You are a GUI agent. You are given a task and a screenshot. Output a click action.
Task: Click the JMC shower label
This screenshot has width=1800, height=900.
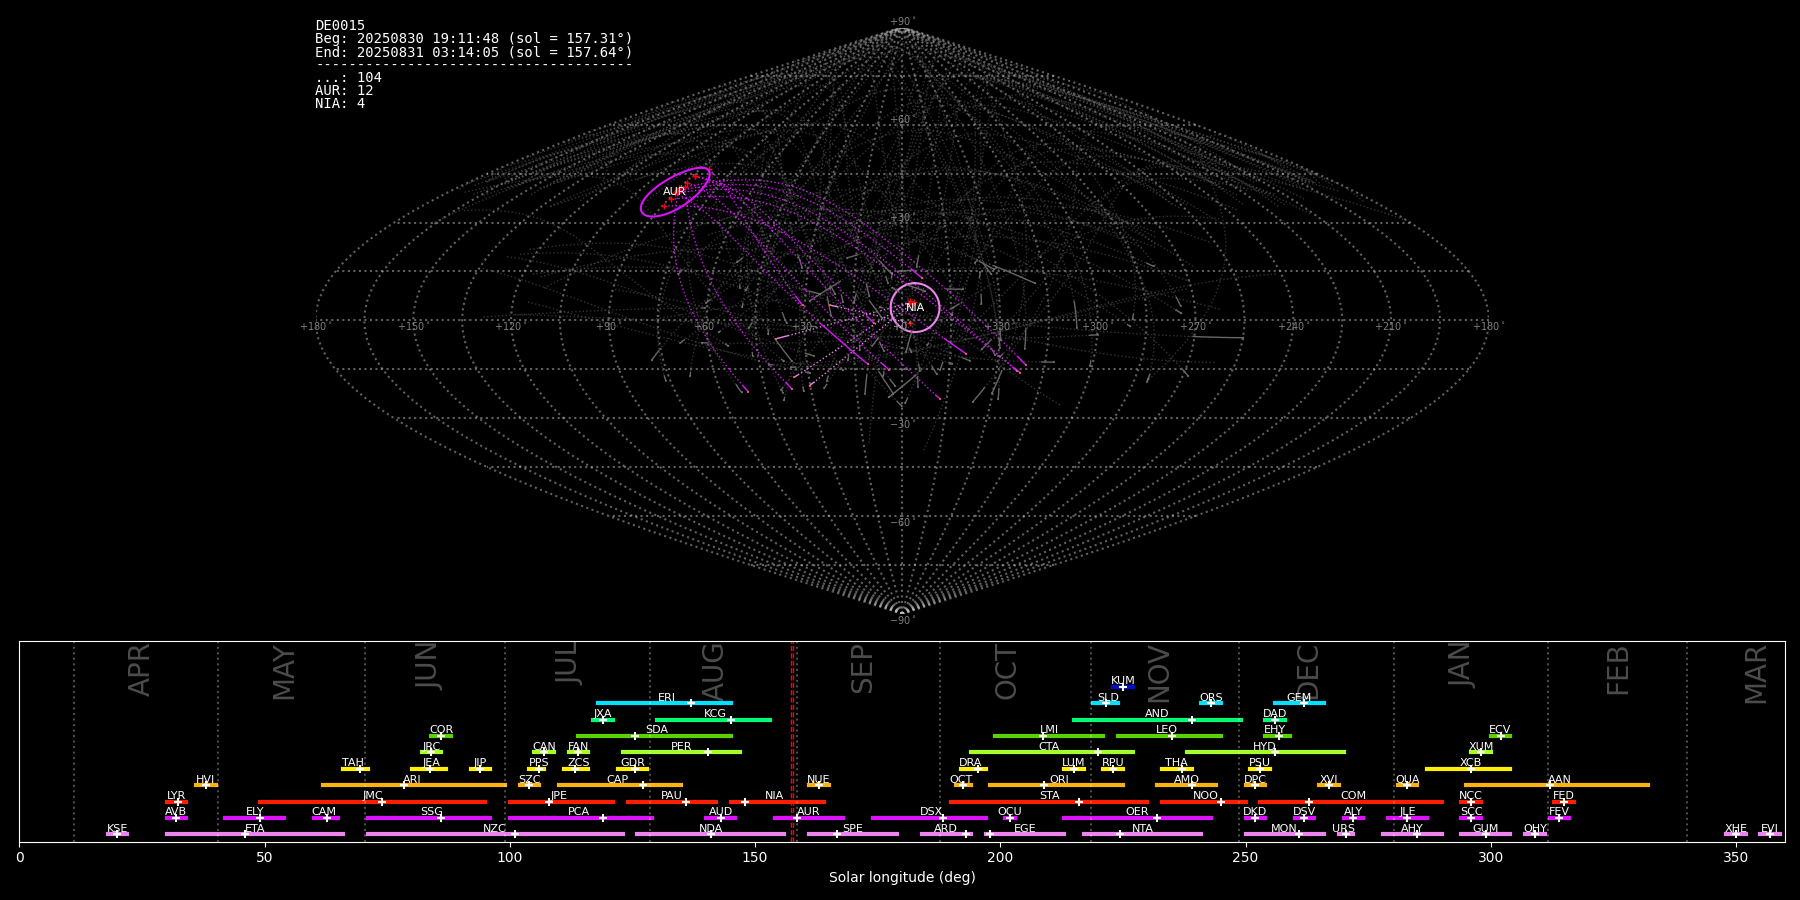pos(372,796)
